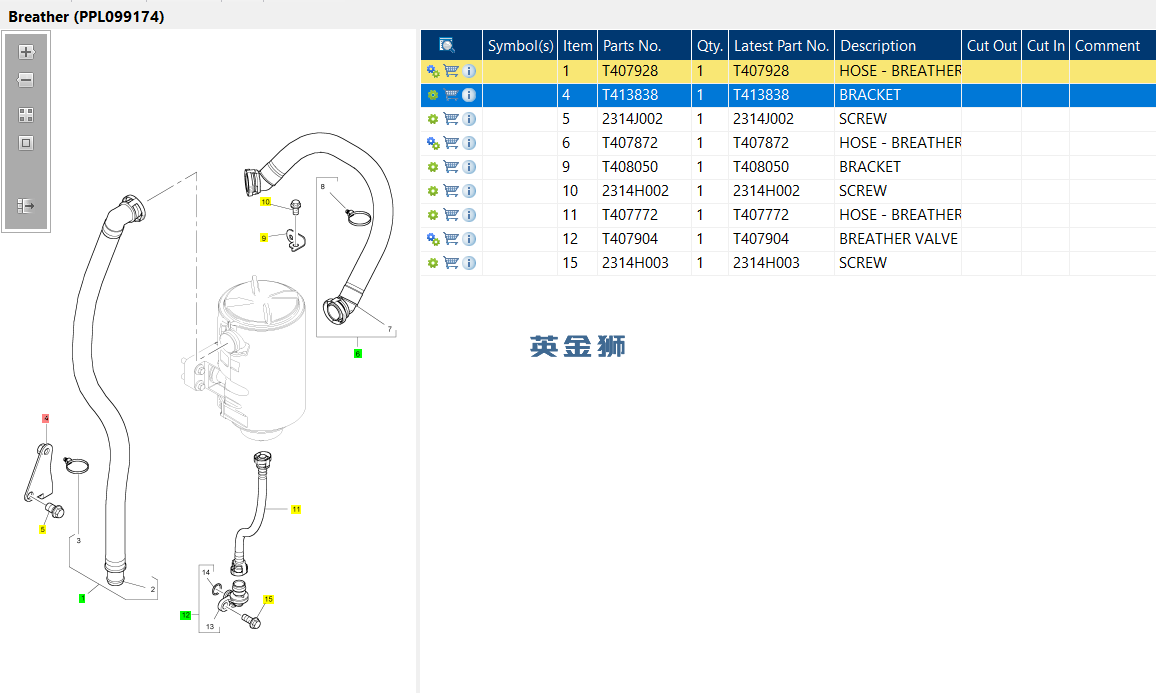Select parts number cell 2314H003
The image size is (1156, 693).
[644, 263]
